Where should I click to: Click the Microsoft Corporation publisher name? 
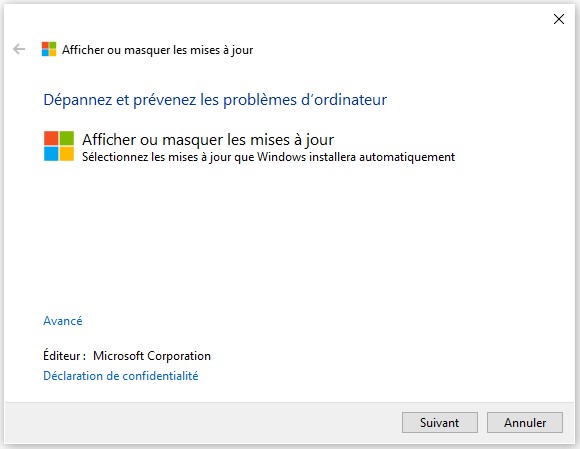(152, 356)
